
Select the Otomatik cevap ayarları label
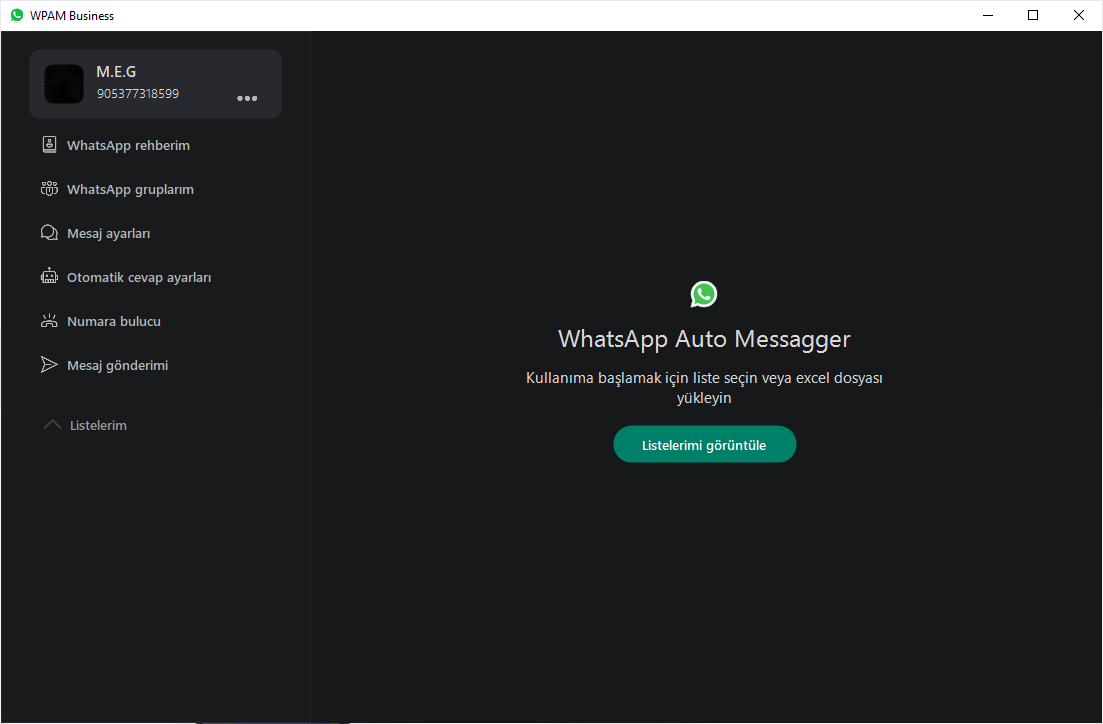pos(139,277)
